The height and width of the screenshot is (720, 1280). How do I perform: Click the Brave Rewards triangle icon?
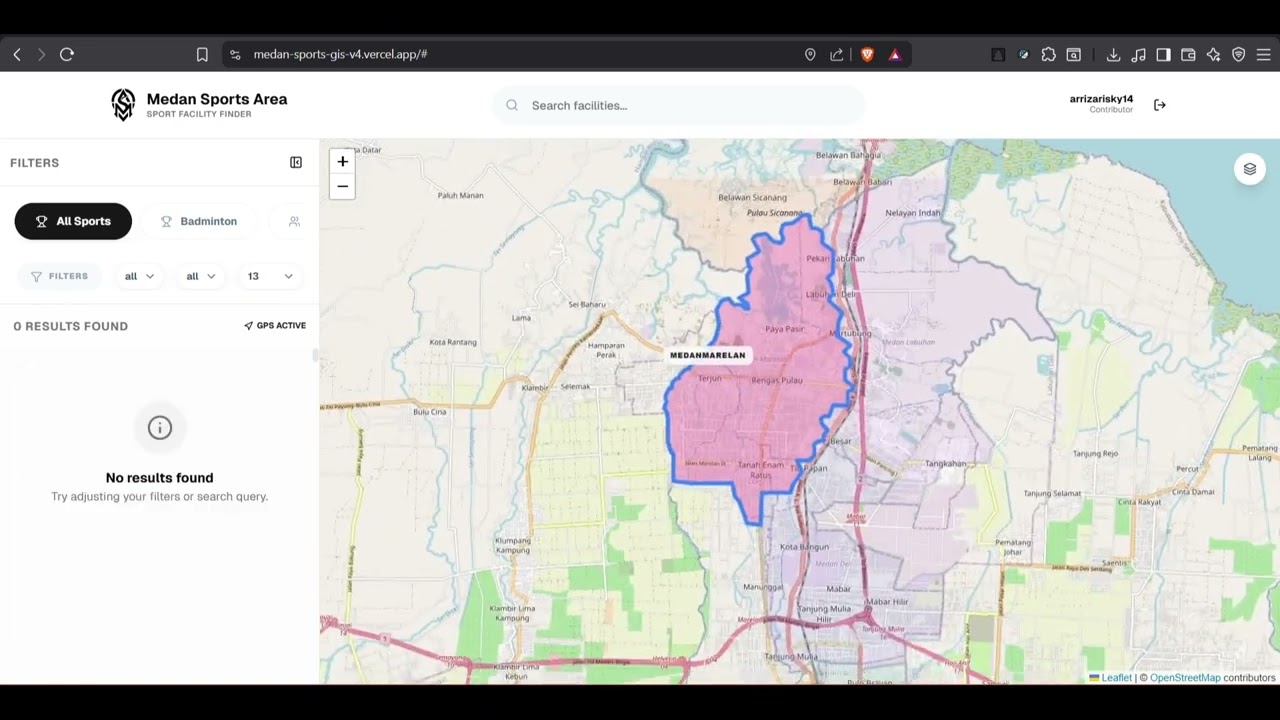click(x=895, y=55)
